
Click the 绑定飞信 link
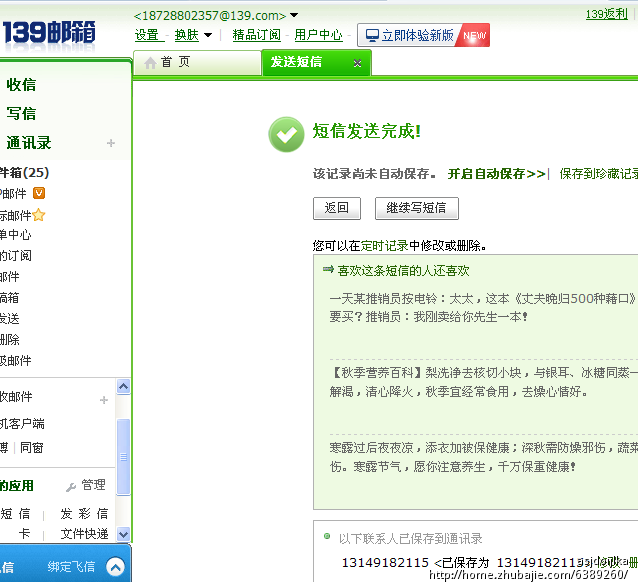71,567
